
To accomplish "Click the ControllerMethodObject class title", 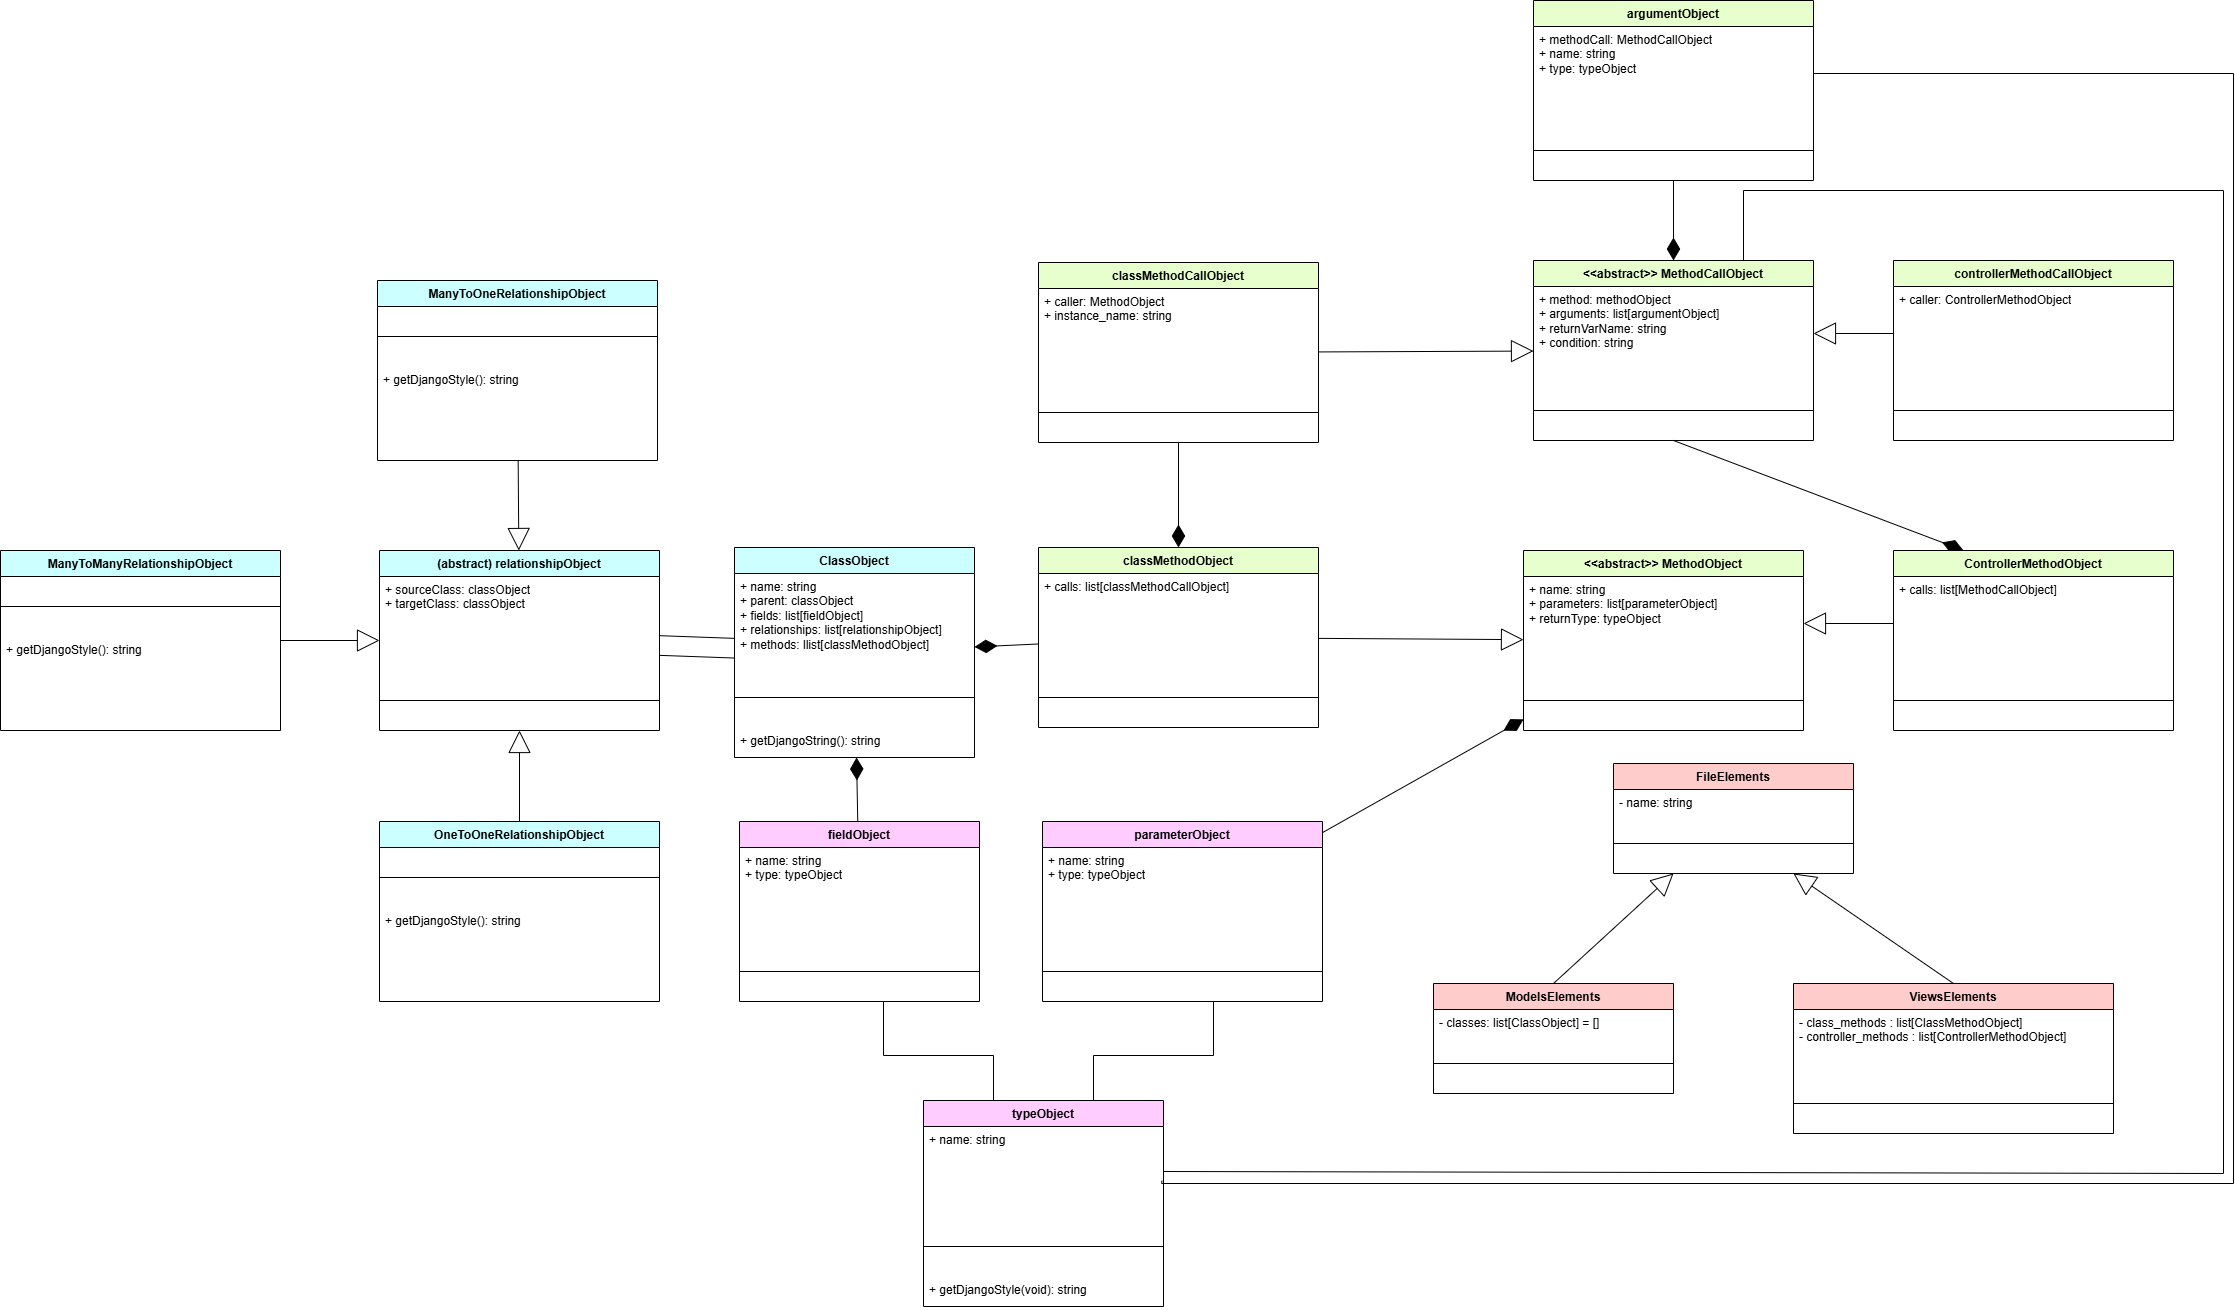I will pyautogui.click(x=2032, y=564).
